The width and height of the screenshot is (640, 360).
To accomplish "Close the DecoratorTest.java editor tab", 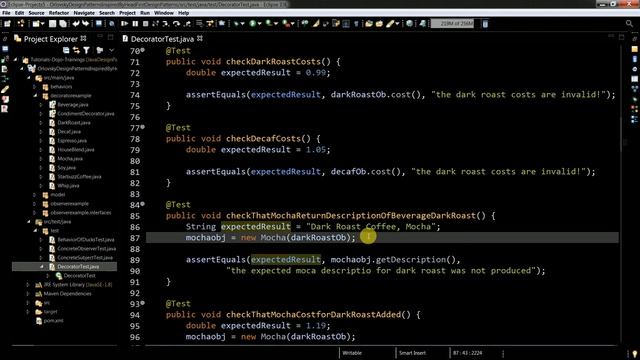I will pyautogui.click(x=200, y=38).
